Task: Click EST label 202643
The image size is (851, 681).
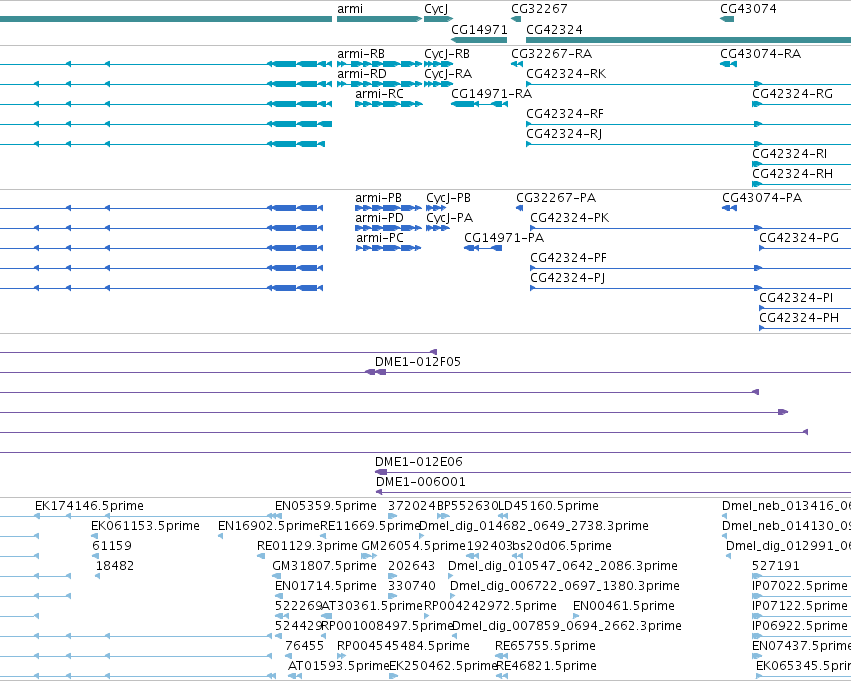Action: pos(411,567)
